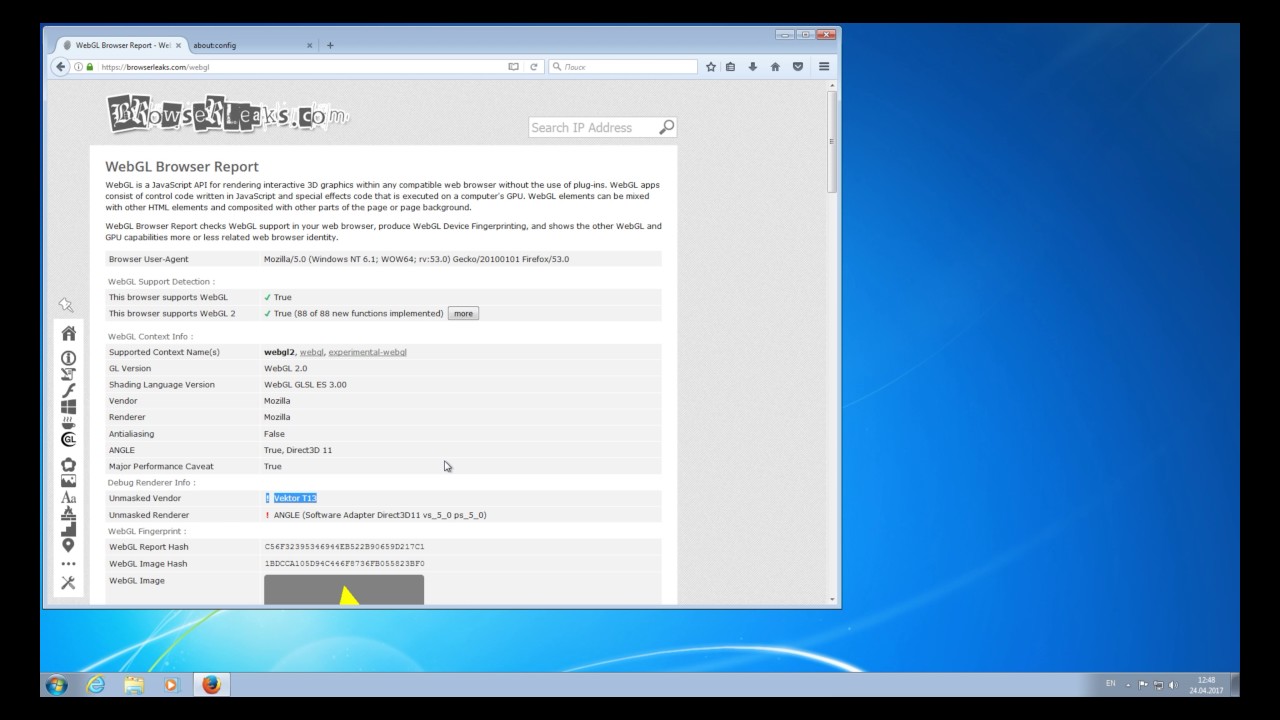Open Windows Explorer from the taskbar
The width and height of the screenshot is (1280, 720).
[x=134, y=685]
